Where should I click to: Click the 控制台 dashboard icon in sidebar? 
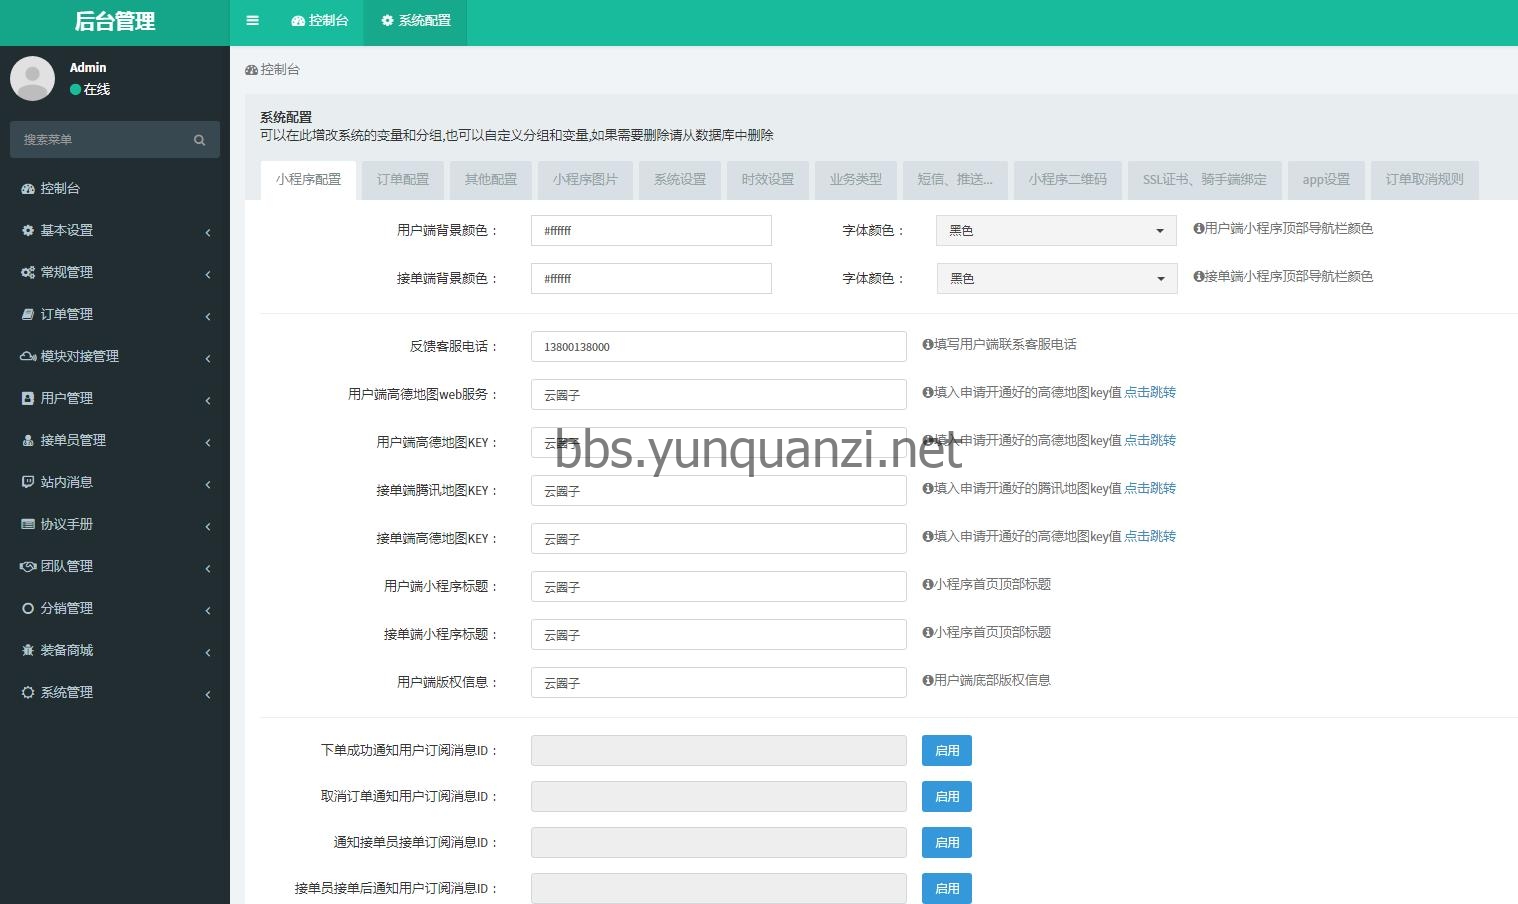coord(28,188)
